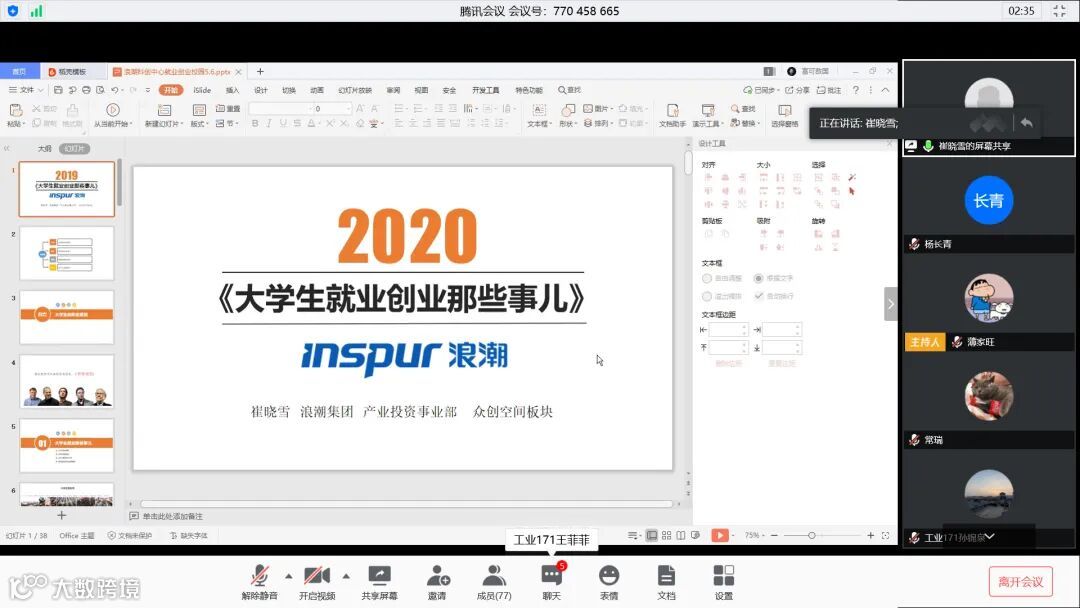
Task: Open the picture (图片) dropdown
Action: coord(598,109)
